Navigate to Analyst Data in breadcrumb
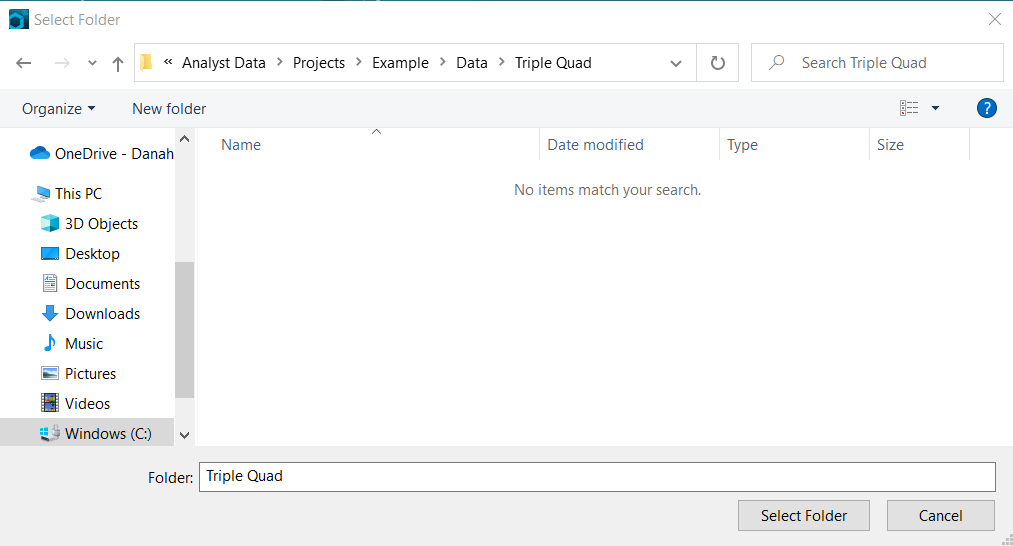This screenshot has height=546, width=1013. pos(224,63)
